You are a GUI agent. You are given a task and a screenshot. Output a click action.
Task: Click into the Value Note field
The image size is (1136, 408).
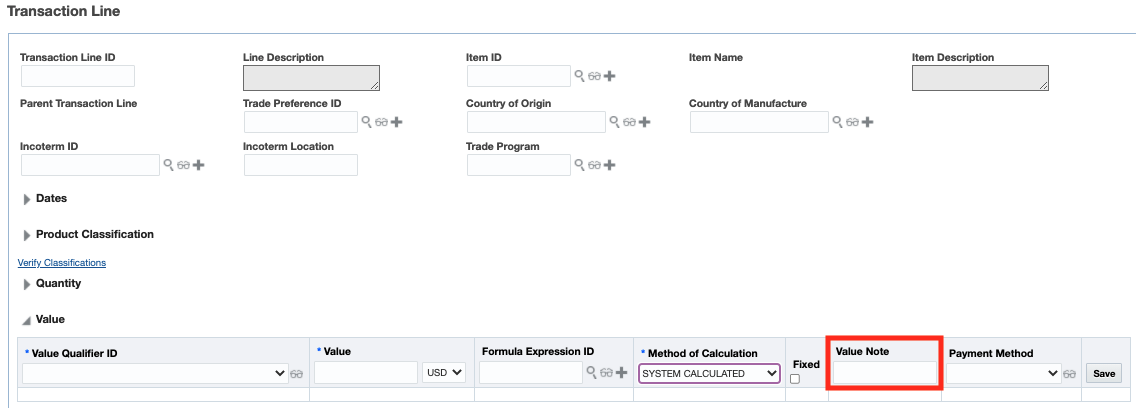885,373
